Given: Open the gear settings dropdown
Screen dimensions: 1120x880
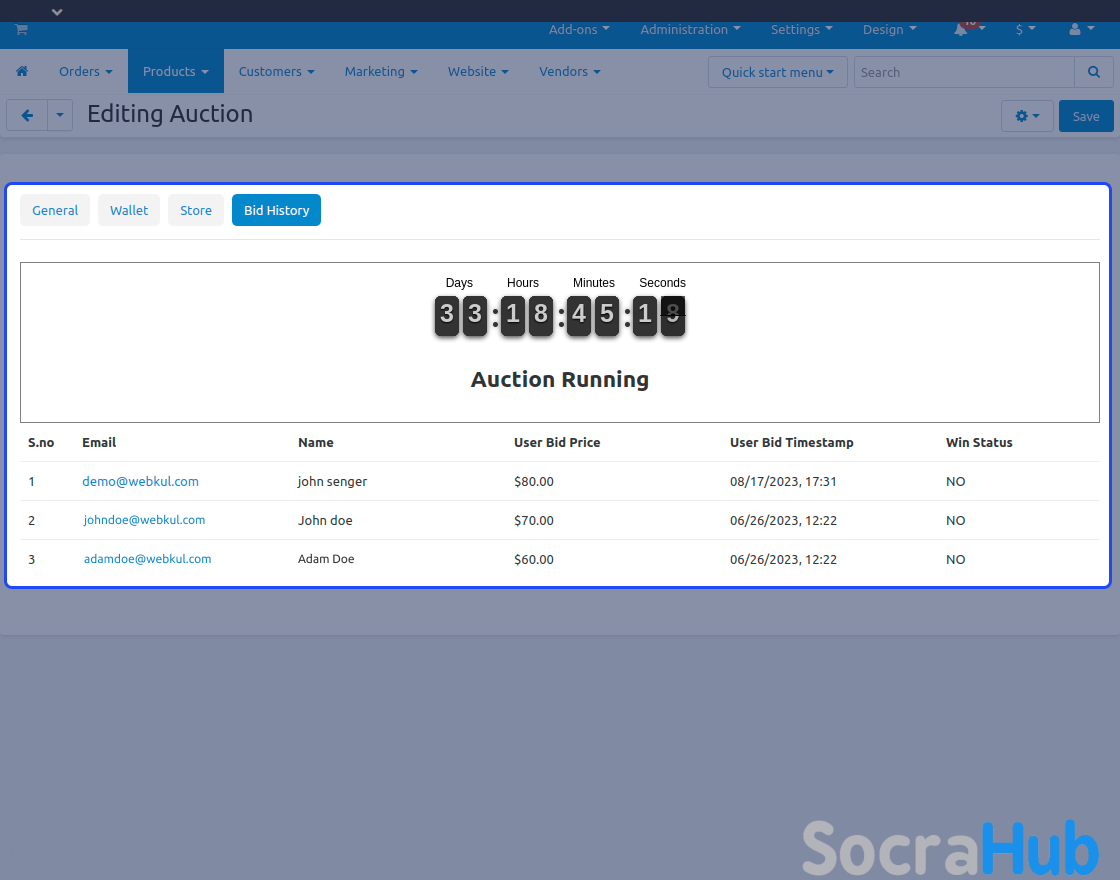Looking at the screenshot, I should point(1027,116).
